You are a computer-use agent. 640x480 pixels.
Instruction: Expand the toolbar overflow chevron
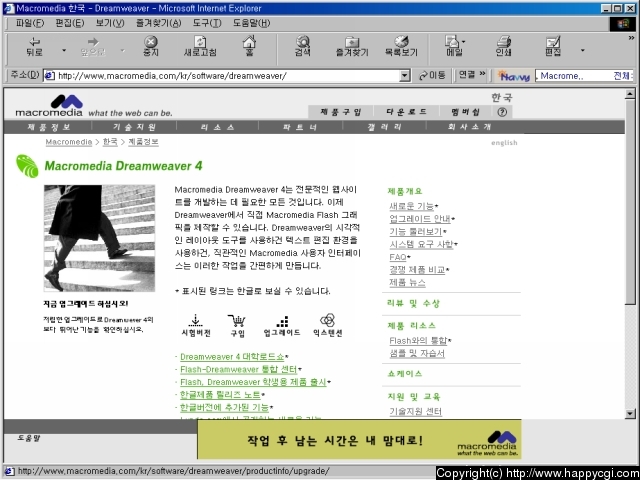(631, 38)
